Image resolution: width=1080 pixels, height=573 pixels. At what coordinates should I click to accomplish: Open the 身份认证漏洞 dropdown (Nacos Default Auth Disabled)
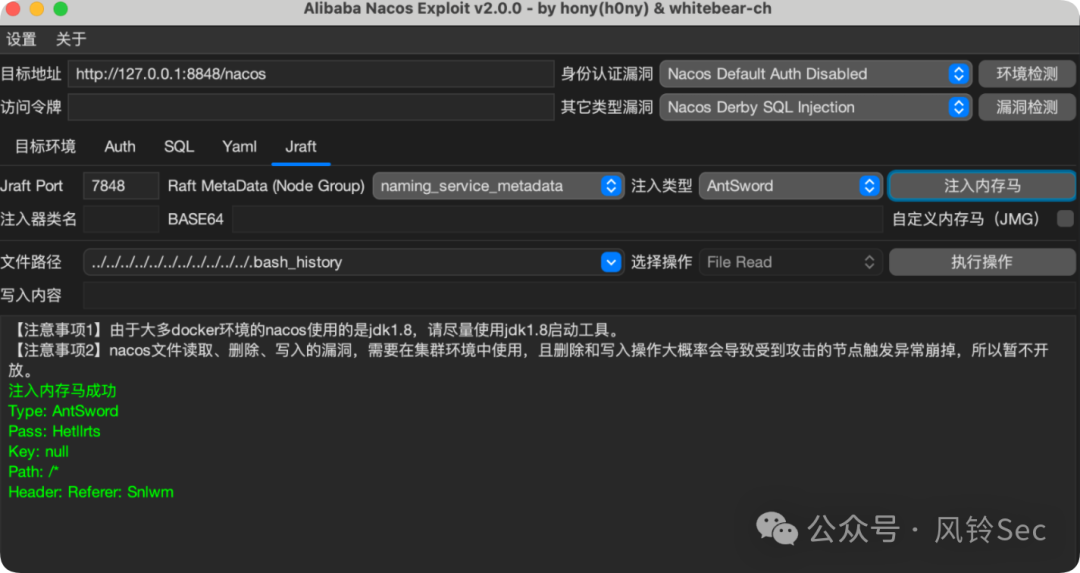tap(816, 74)
